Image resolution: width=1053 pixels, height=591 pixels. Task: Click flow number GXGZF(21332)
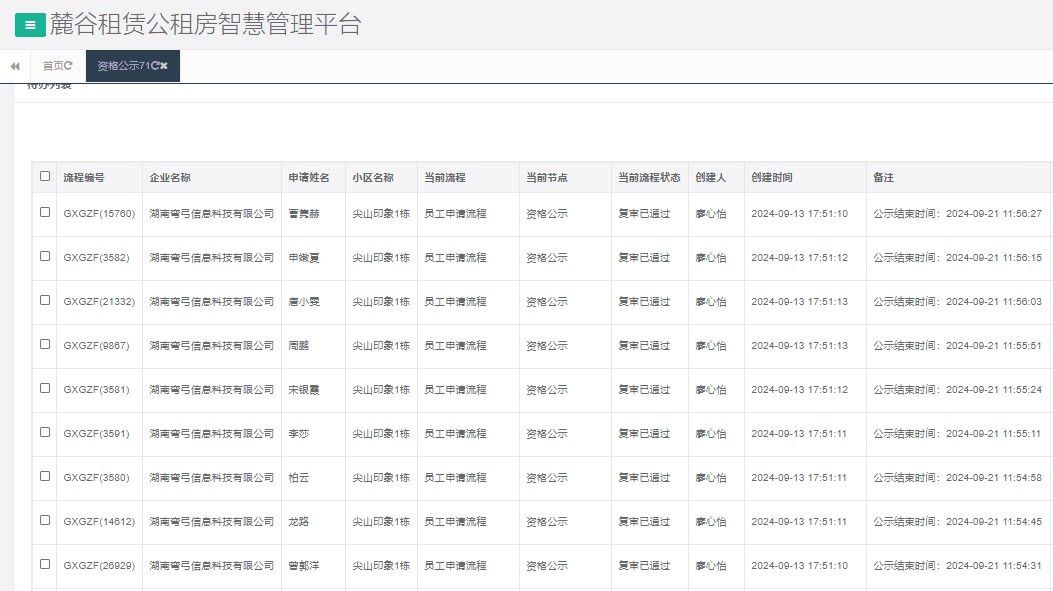coord(101,301)
